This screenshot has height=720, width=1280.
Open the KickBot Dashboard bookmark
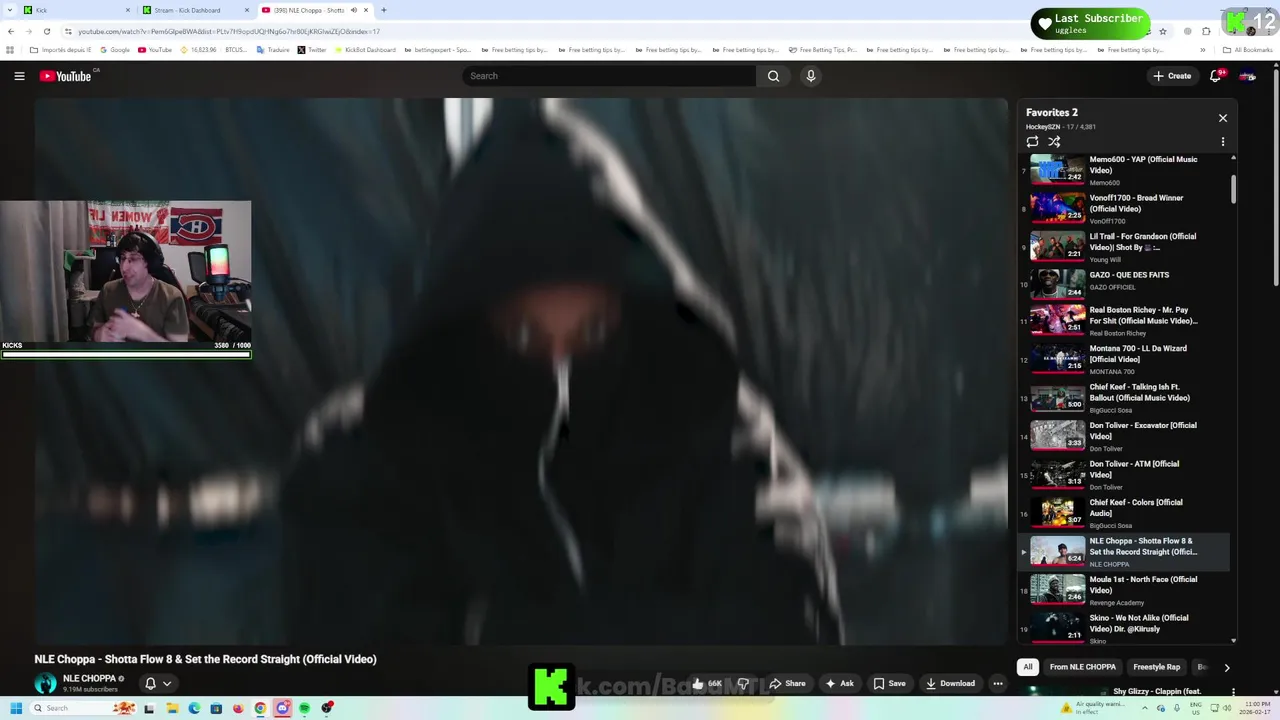(x=365, y=50)
